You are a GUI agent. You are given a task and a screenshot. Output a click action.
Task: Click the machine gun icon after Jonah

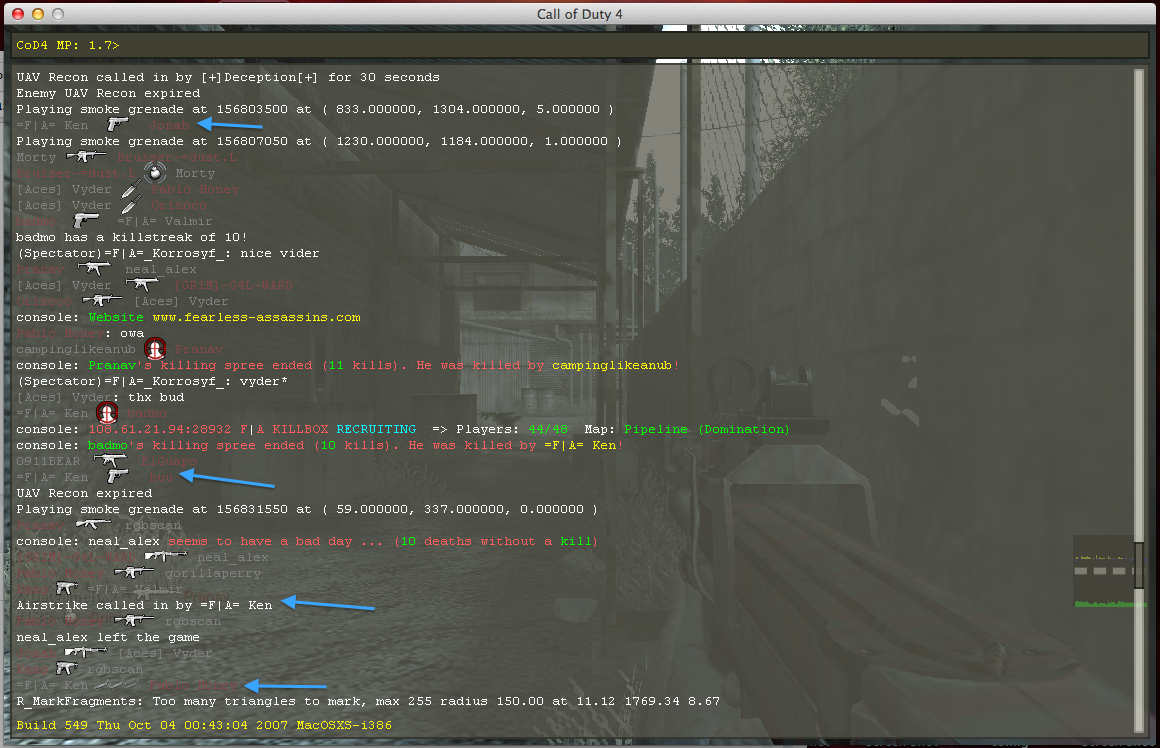coord(85,652)
